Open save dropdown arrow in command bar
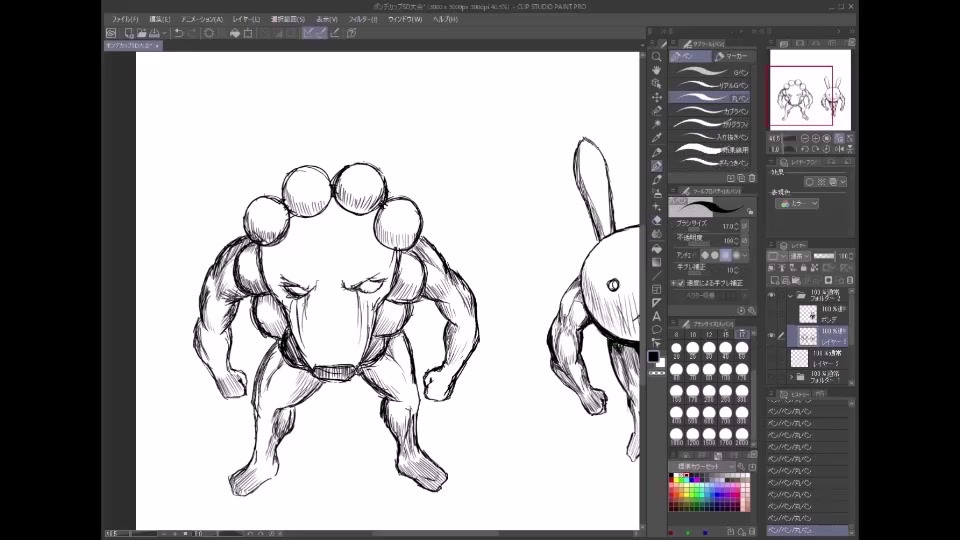 pyautogui.click(x=164, y=33)
